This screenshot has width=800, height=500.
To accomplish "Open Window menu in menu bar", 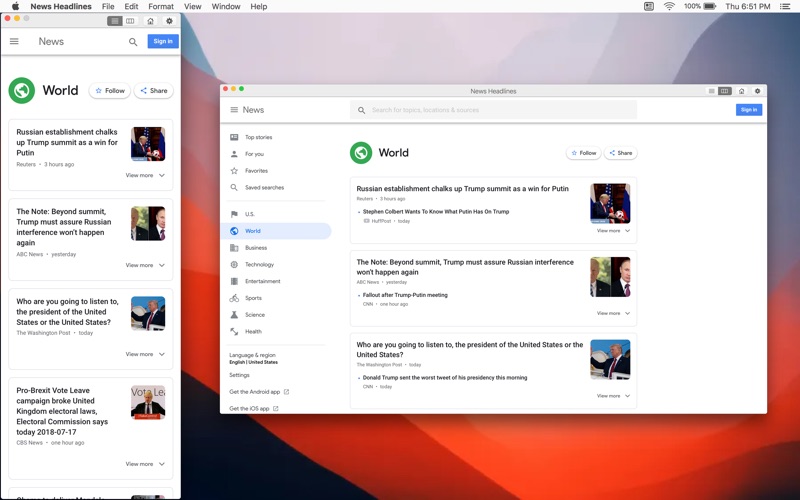I will pos(226,7).
